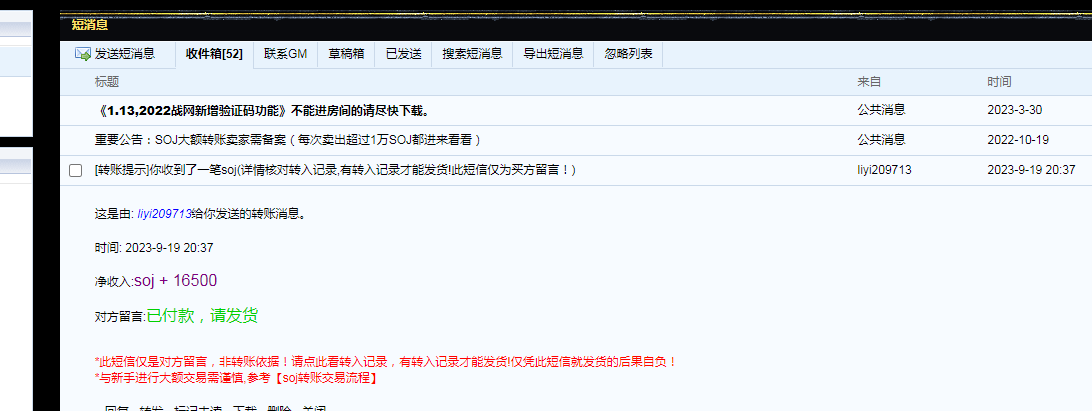Open the 发送短消息 compose tab
Viewport: 1092px width, 411px height.
125,54
